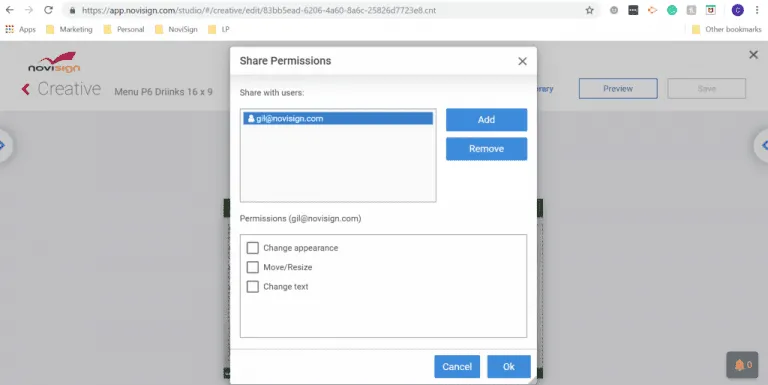Open the LP bookmarks folder
Viewport: 768px width, 385px height.
pos(219,29)
